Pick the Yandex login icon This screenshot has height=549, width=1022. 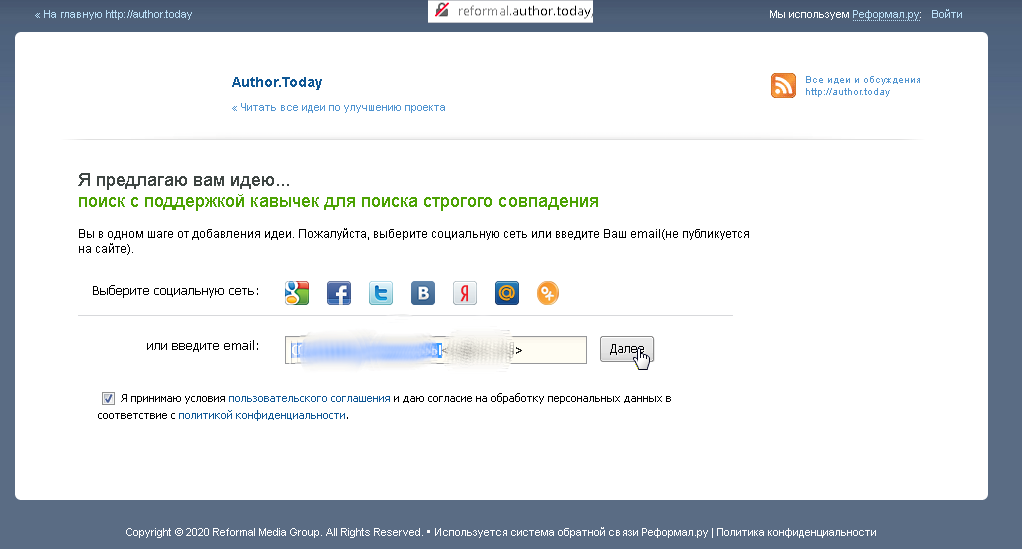pos(465,293)
